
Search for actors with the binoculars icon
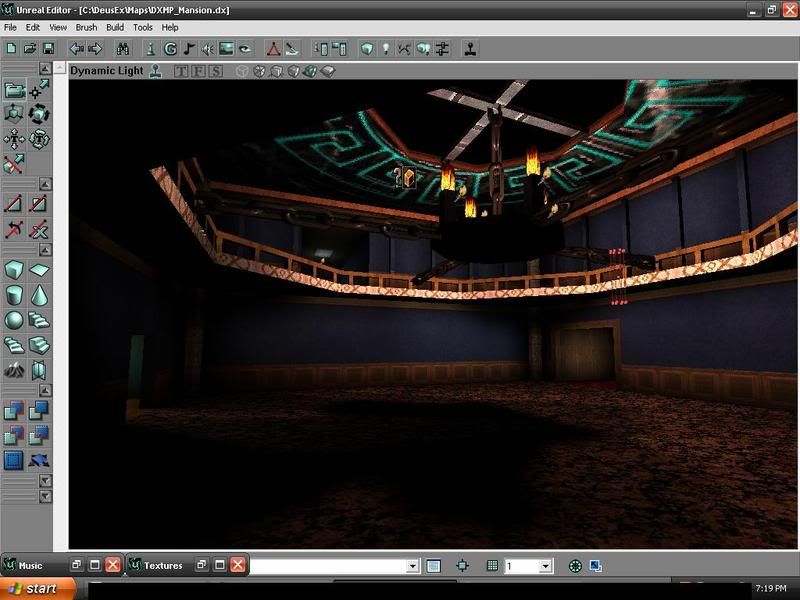pos(122,49)
